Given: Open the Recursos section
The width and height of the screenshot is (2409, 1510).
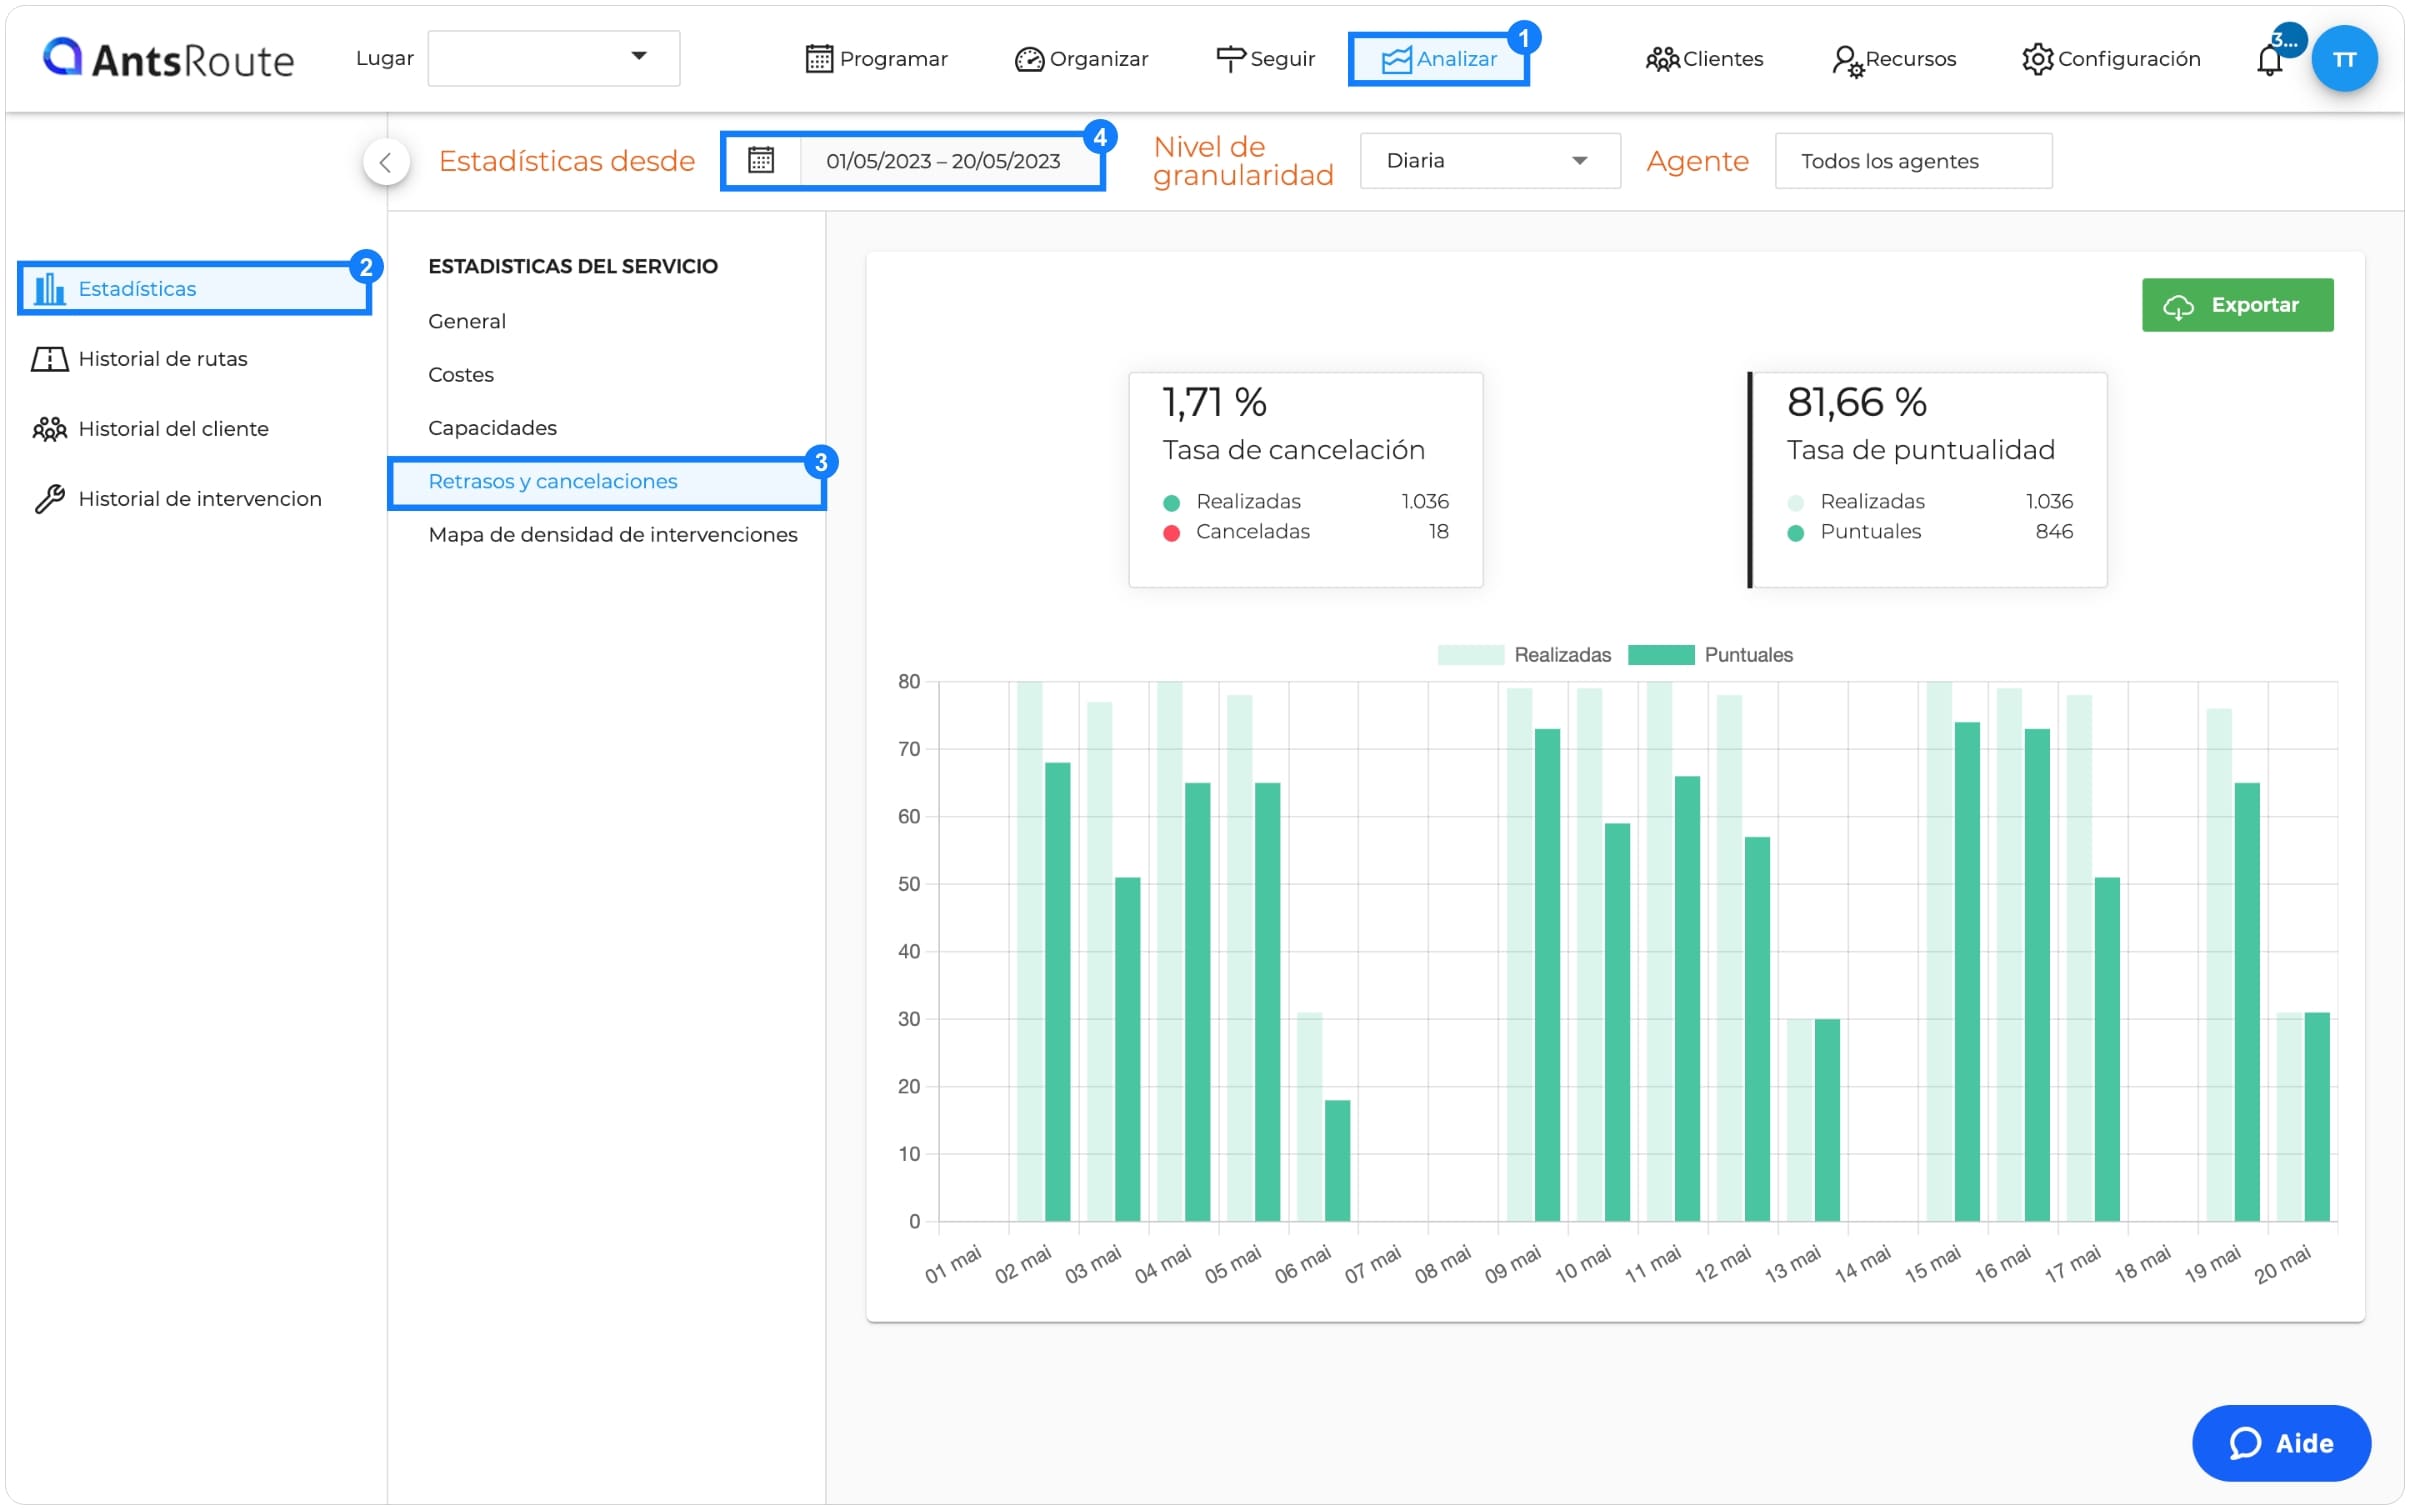Looking at the screenshot, I should pyautogui.click(x=1893, y=59).
